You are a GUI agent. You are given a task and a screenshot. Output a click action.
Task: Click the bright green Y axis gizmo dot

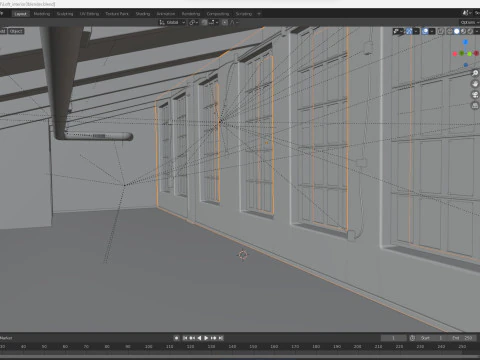(469, 54)
